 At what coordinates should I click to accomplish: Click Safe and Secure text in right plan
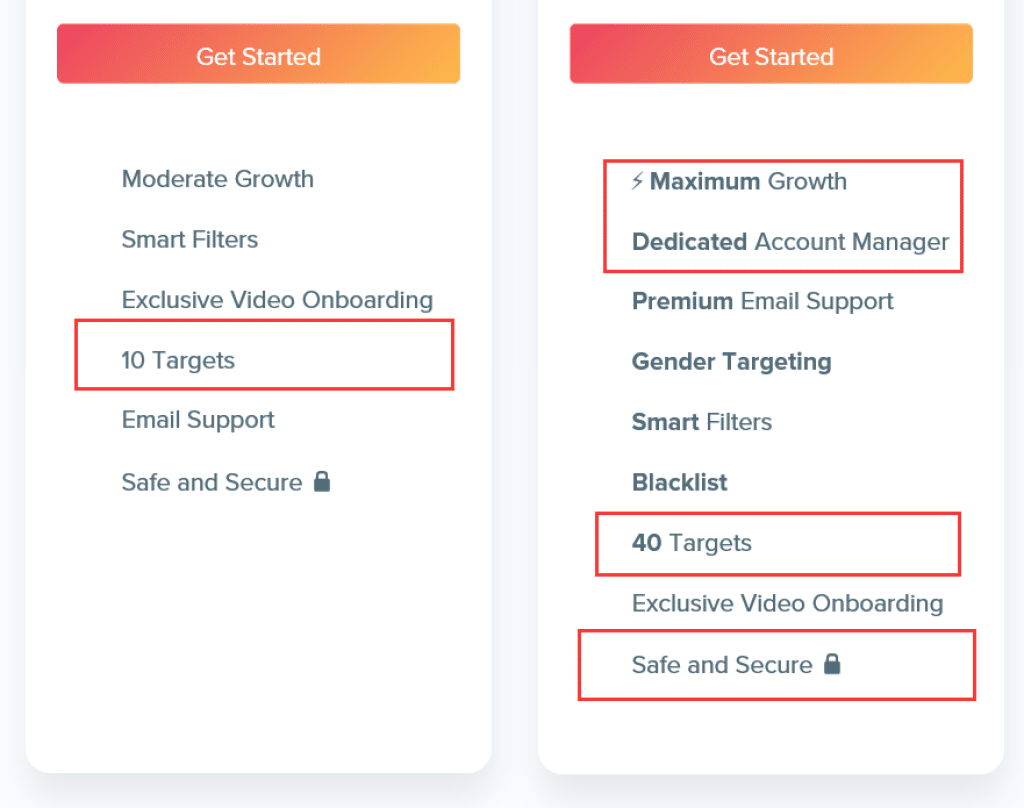point(722,665)
